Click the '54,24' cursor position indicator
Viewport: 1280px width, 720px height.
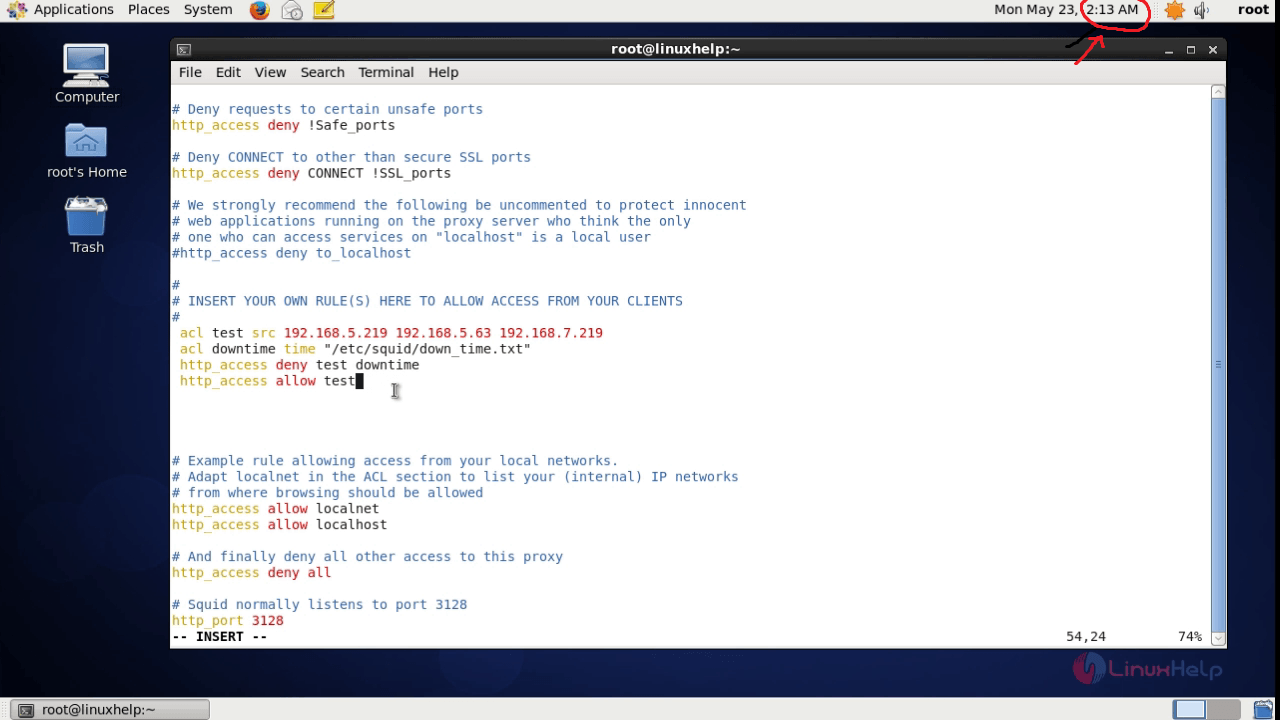1086,637
